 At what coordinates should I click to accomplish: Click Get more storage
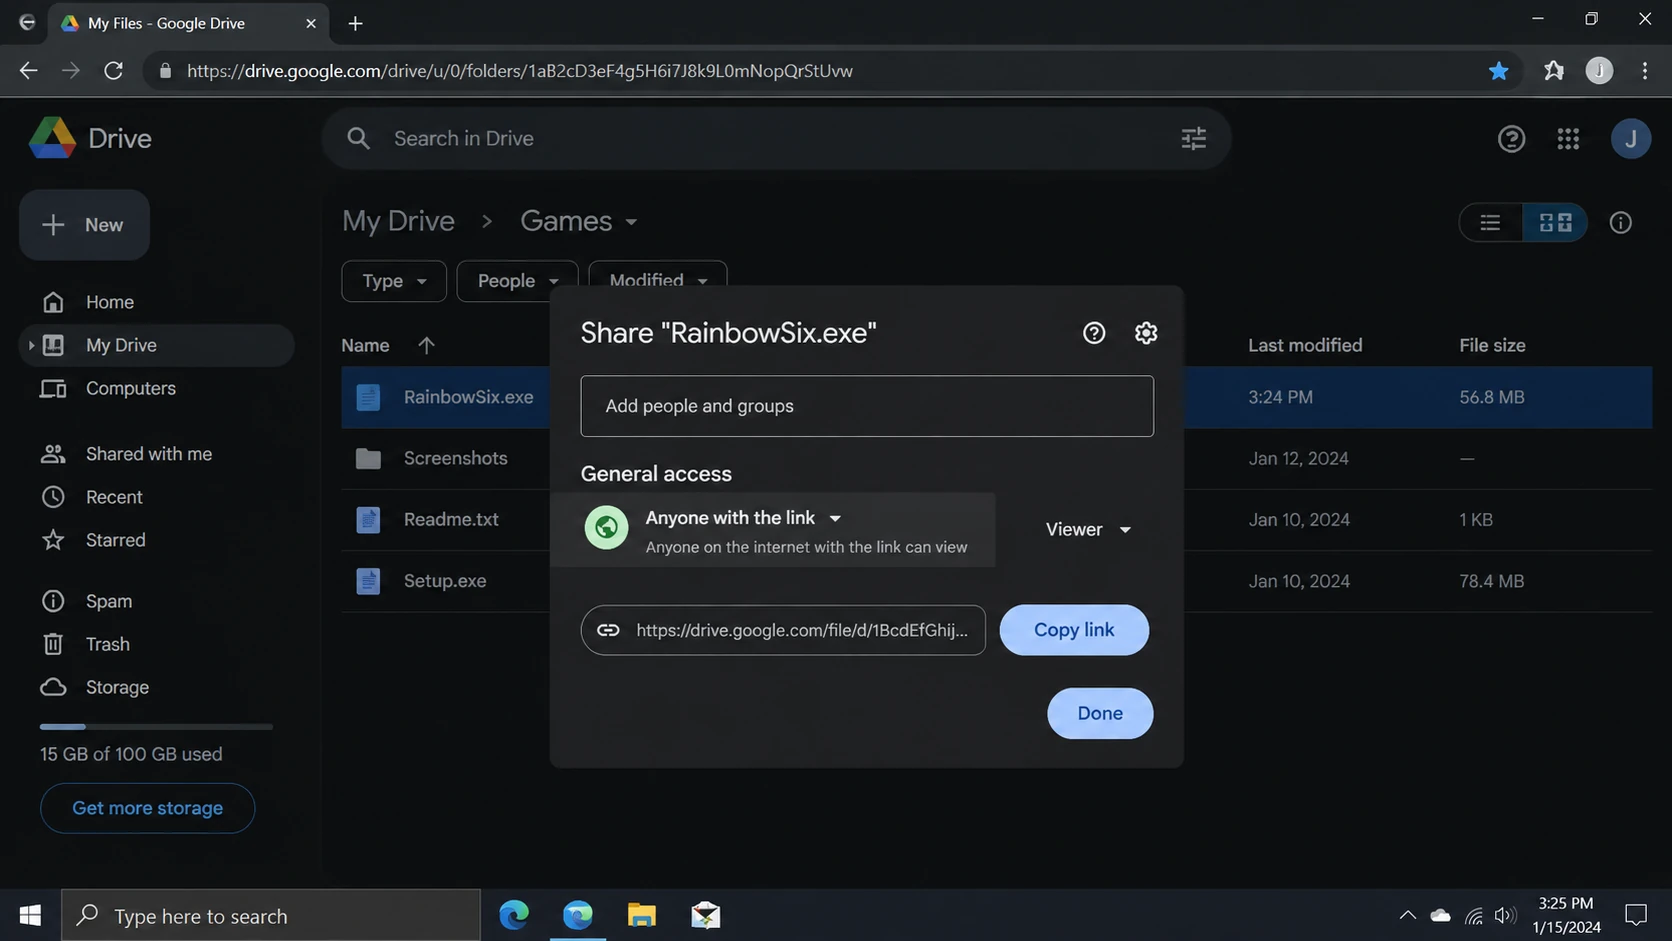(x=147, y=808)
